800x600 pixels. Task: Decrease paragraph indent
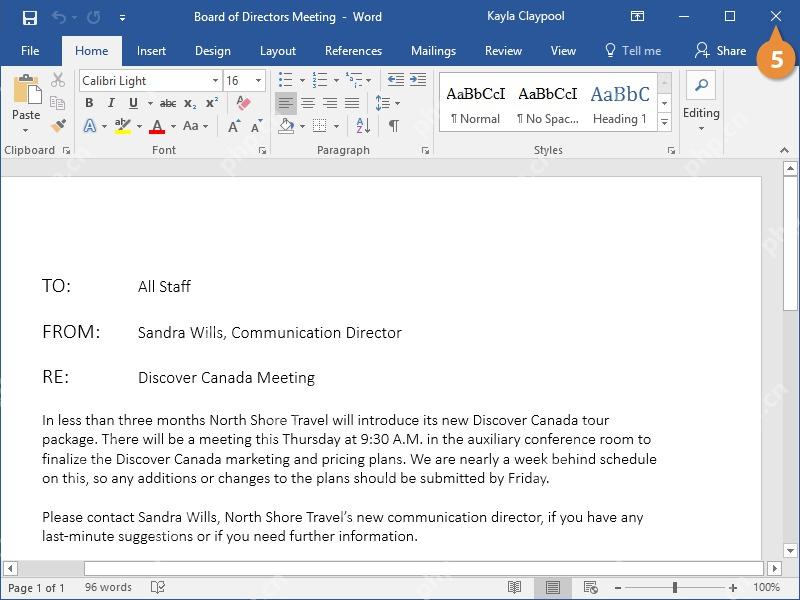[x=395, y=80]
